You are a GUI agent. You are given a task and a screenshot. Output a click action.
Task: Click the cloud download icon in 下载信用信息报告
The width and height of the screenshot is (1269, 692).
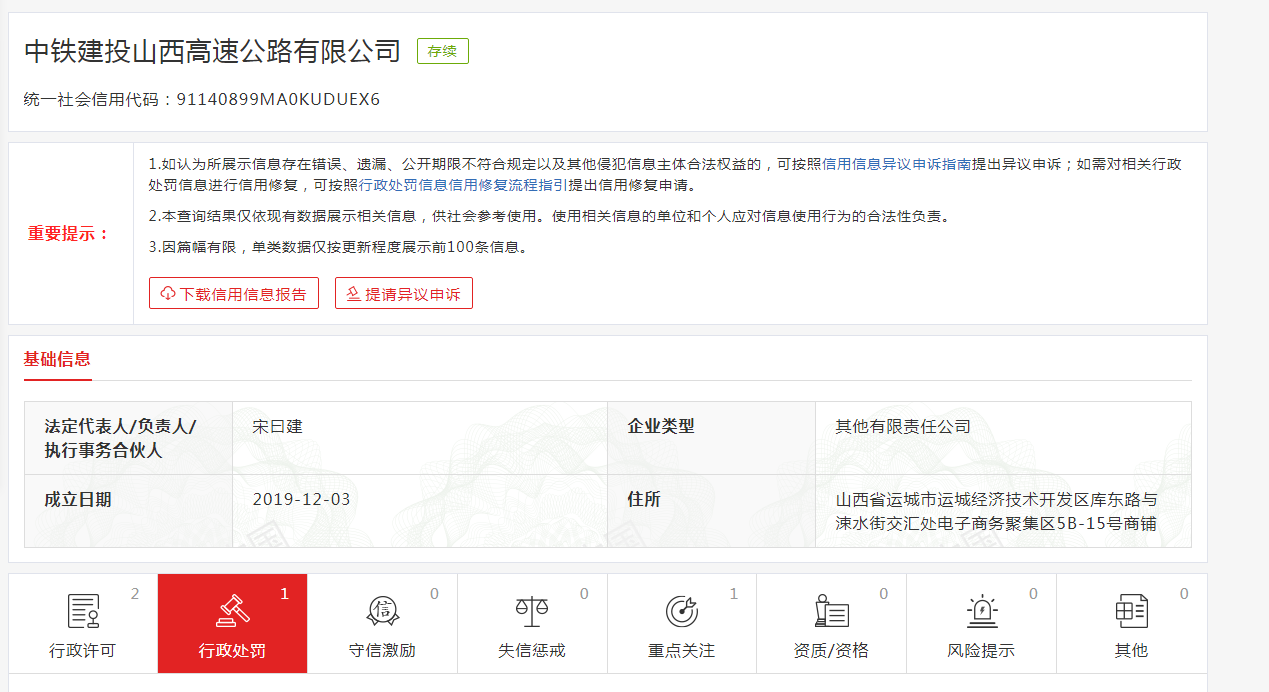[168, 294]
